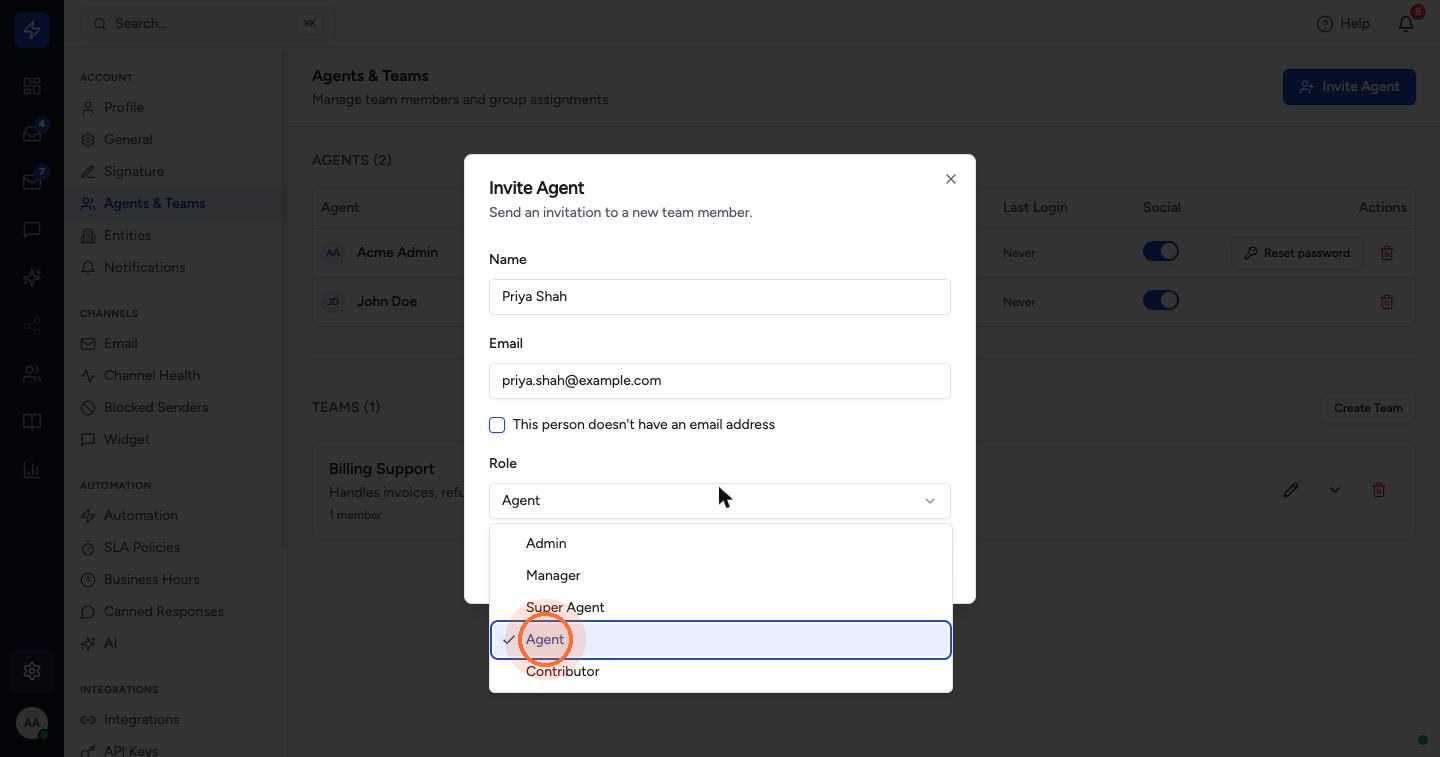Open the dashboard grid icon in left rail
The image size is (1440, 757).
tap(32, 86)
